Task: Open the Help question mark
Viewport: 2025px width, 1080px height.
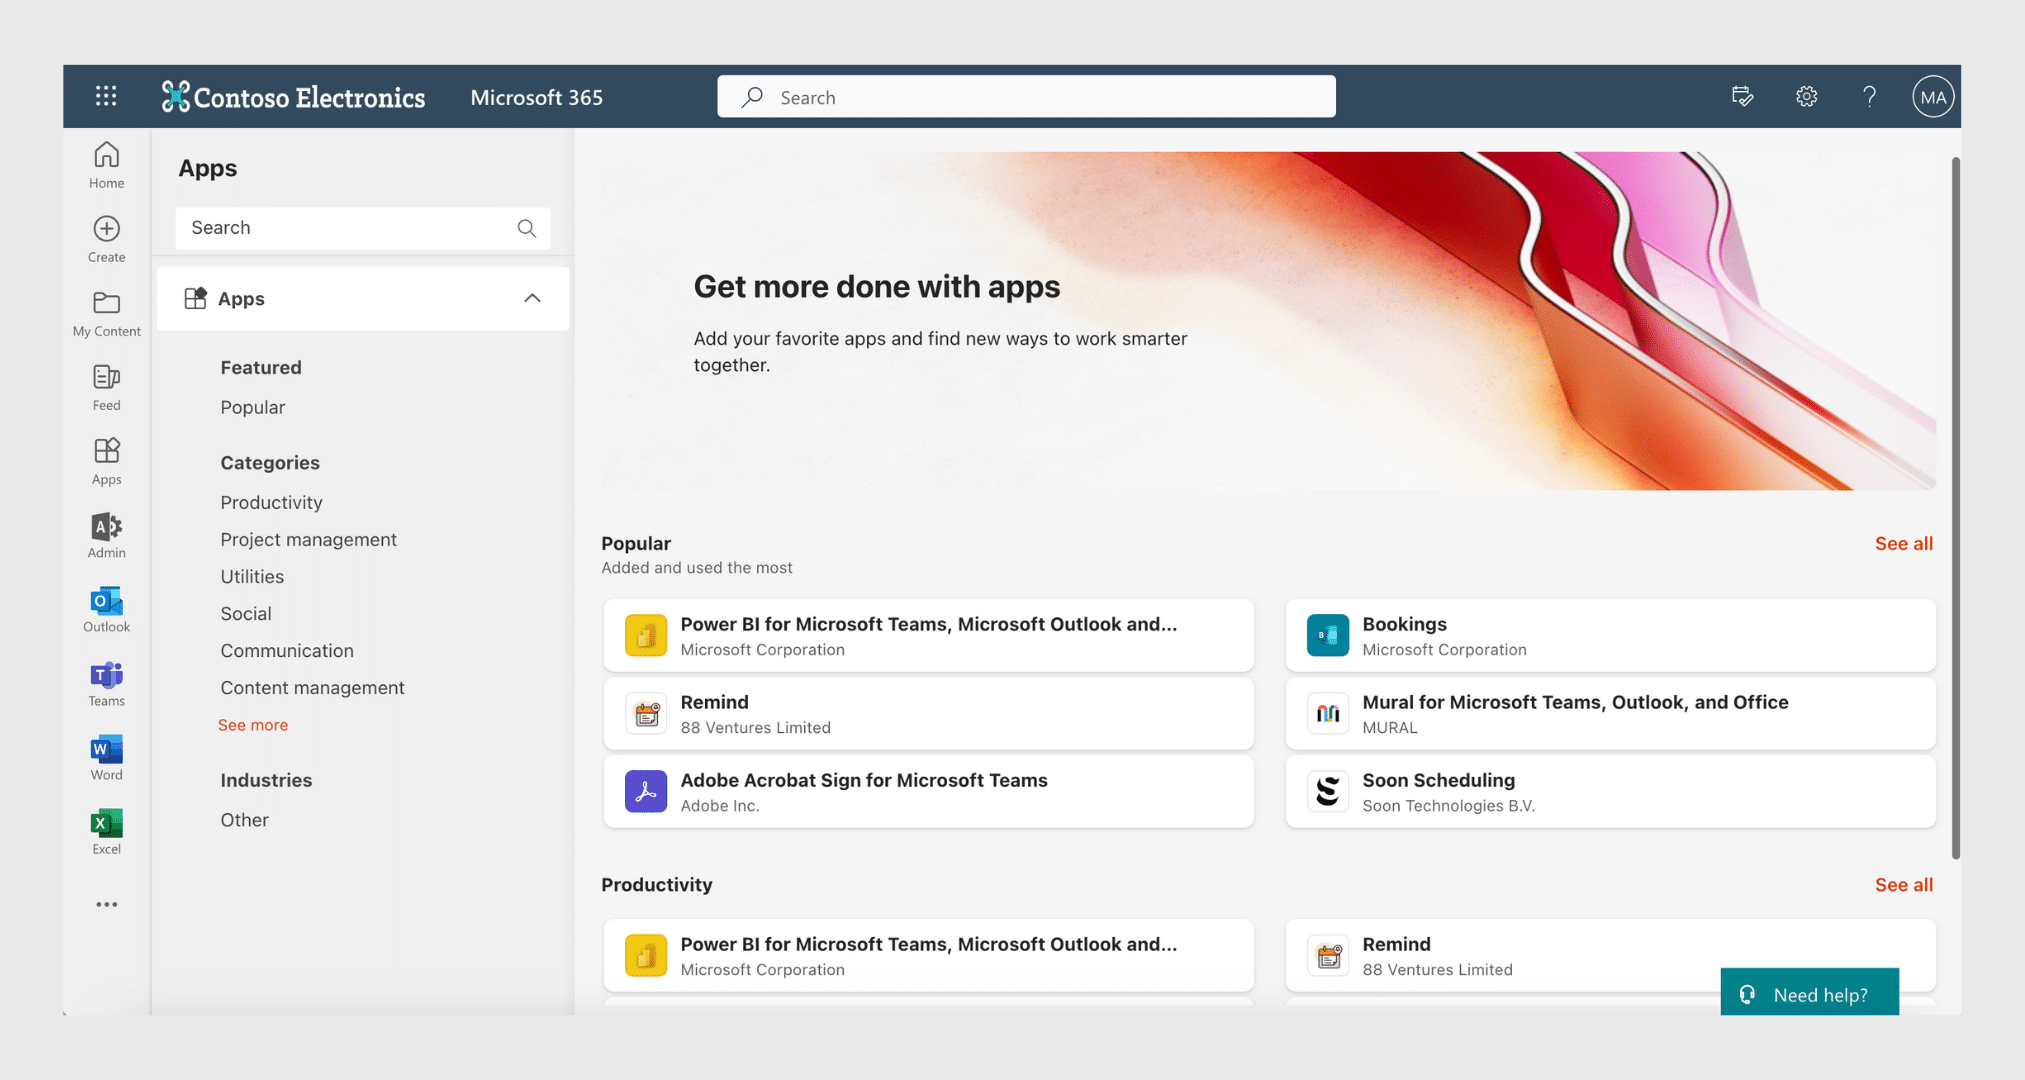Action: (1869, 96)
